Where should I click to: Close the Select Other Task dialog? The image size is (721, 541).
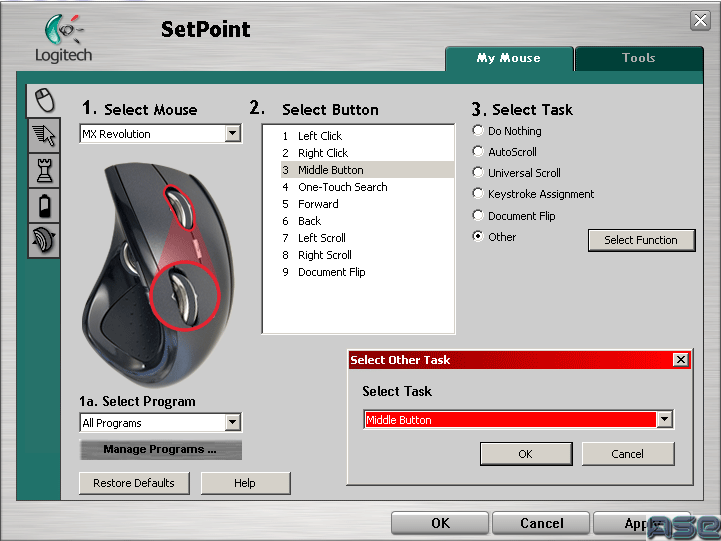pyautogui.click(x=681, y=359)
